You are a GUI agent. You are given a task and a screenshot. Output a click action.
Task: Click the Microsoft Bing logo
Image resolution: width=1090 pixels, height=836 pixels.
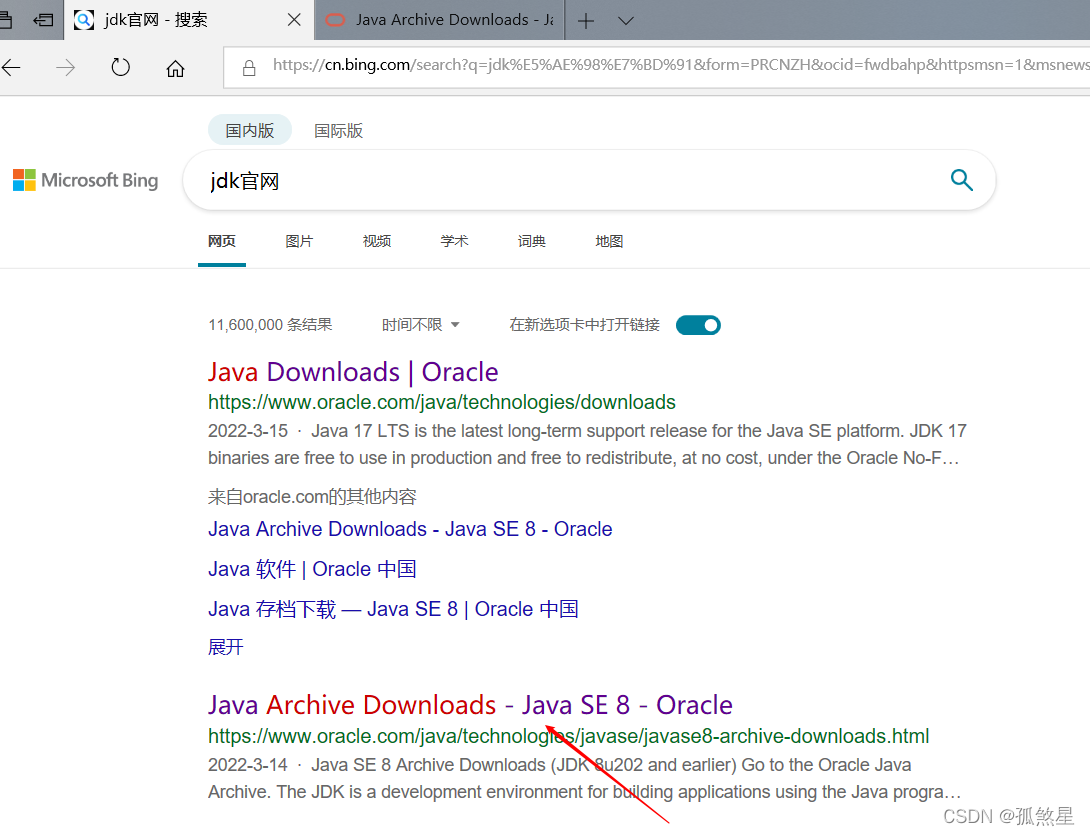pyautogui.click(x=86, y=180)
